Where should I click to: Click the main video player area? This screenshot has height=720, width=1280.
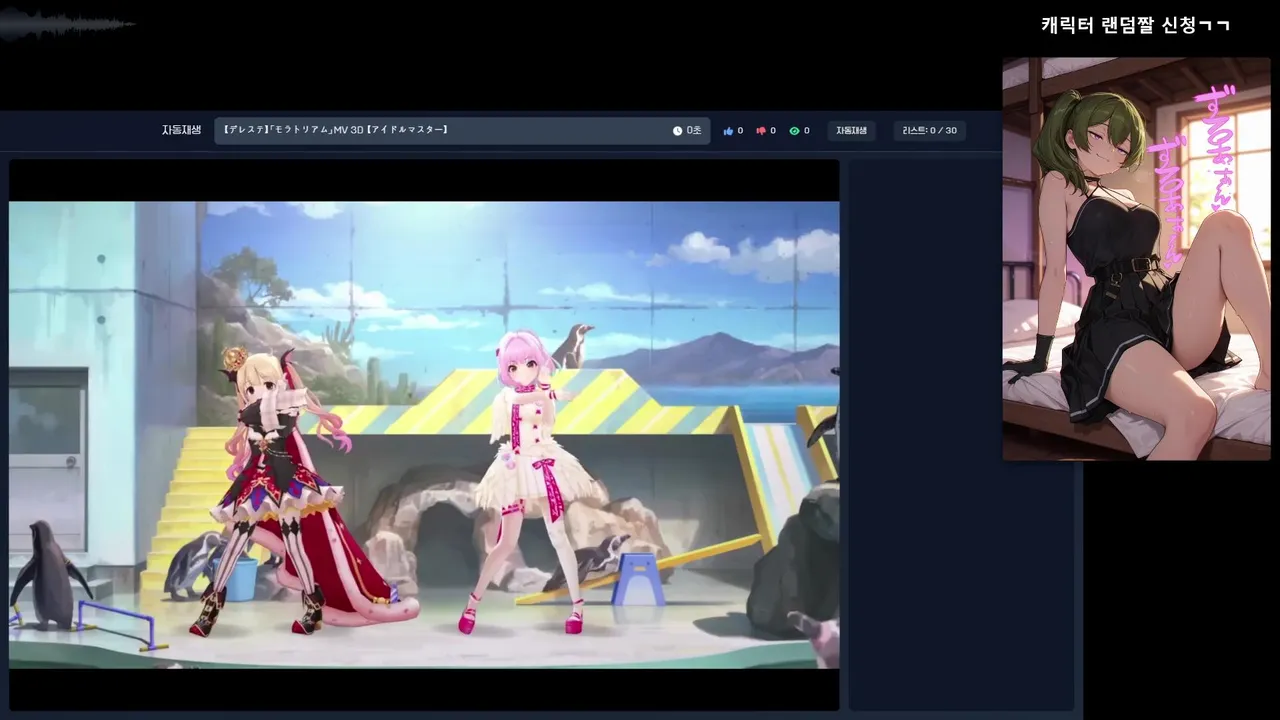tap(424, 435)
